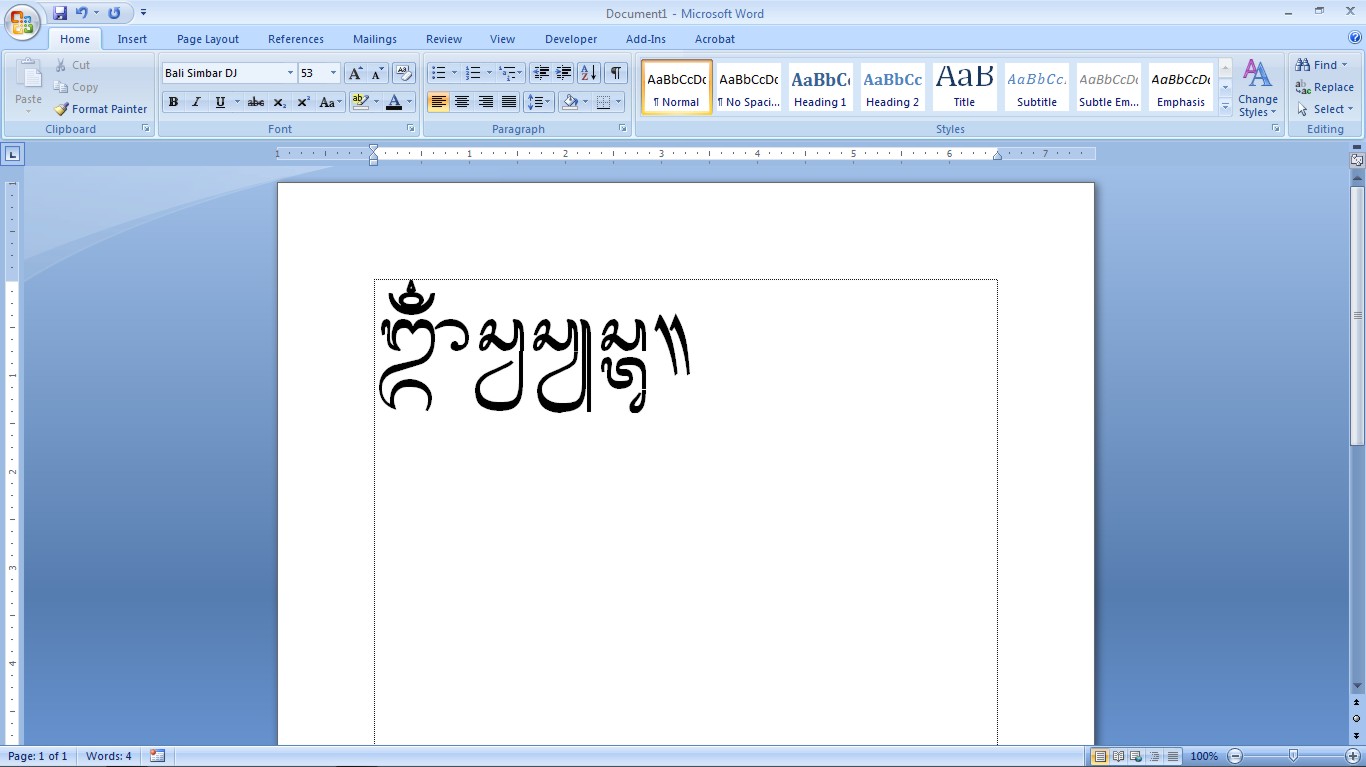This screenshot has height=767, width=1366.
Task: Open the font color swatch dropdown
Action: coord(407,102)
